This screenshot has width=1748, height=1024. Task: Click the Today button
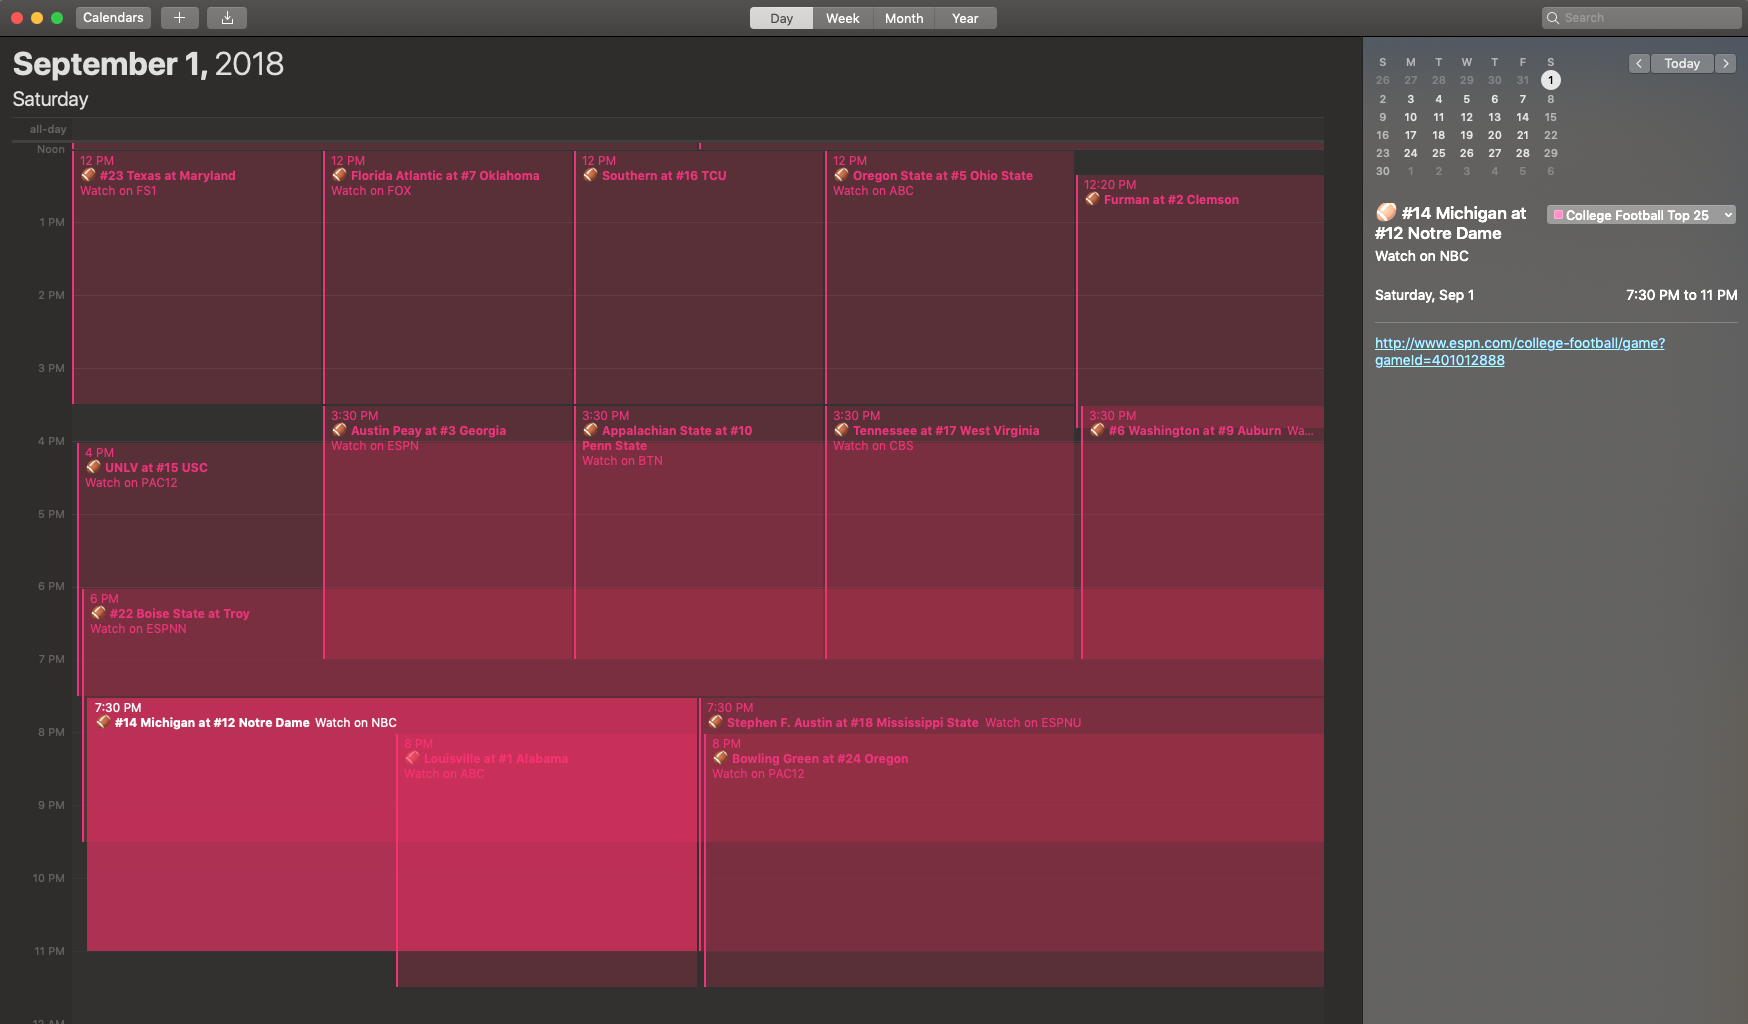tap(1682, 63)
